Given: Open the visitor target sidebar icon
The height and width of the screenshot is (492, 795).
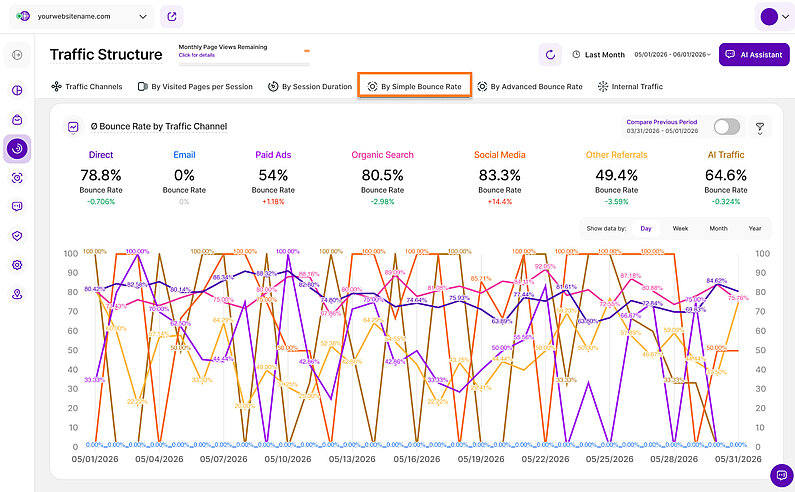Looking at the screenshot, I should (17, 178).
